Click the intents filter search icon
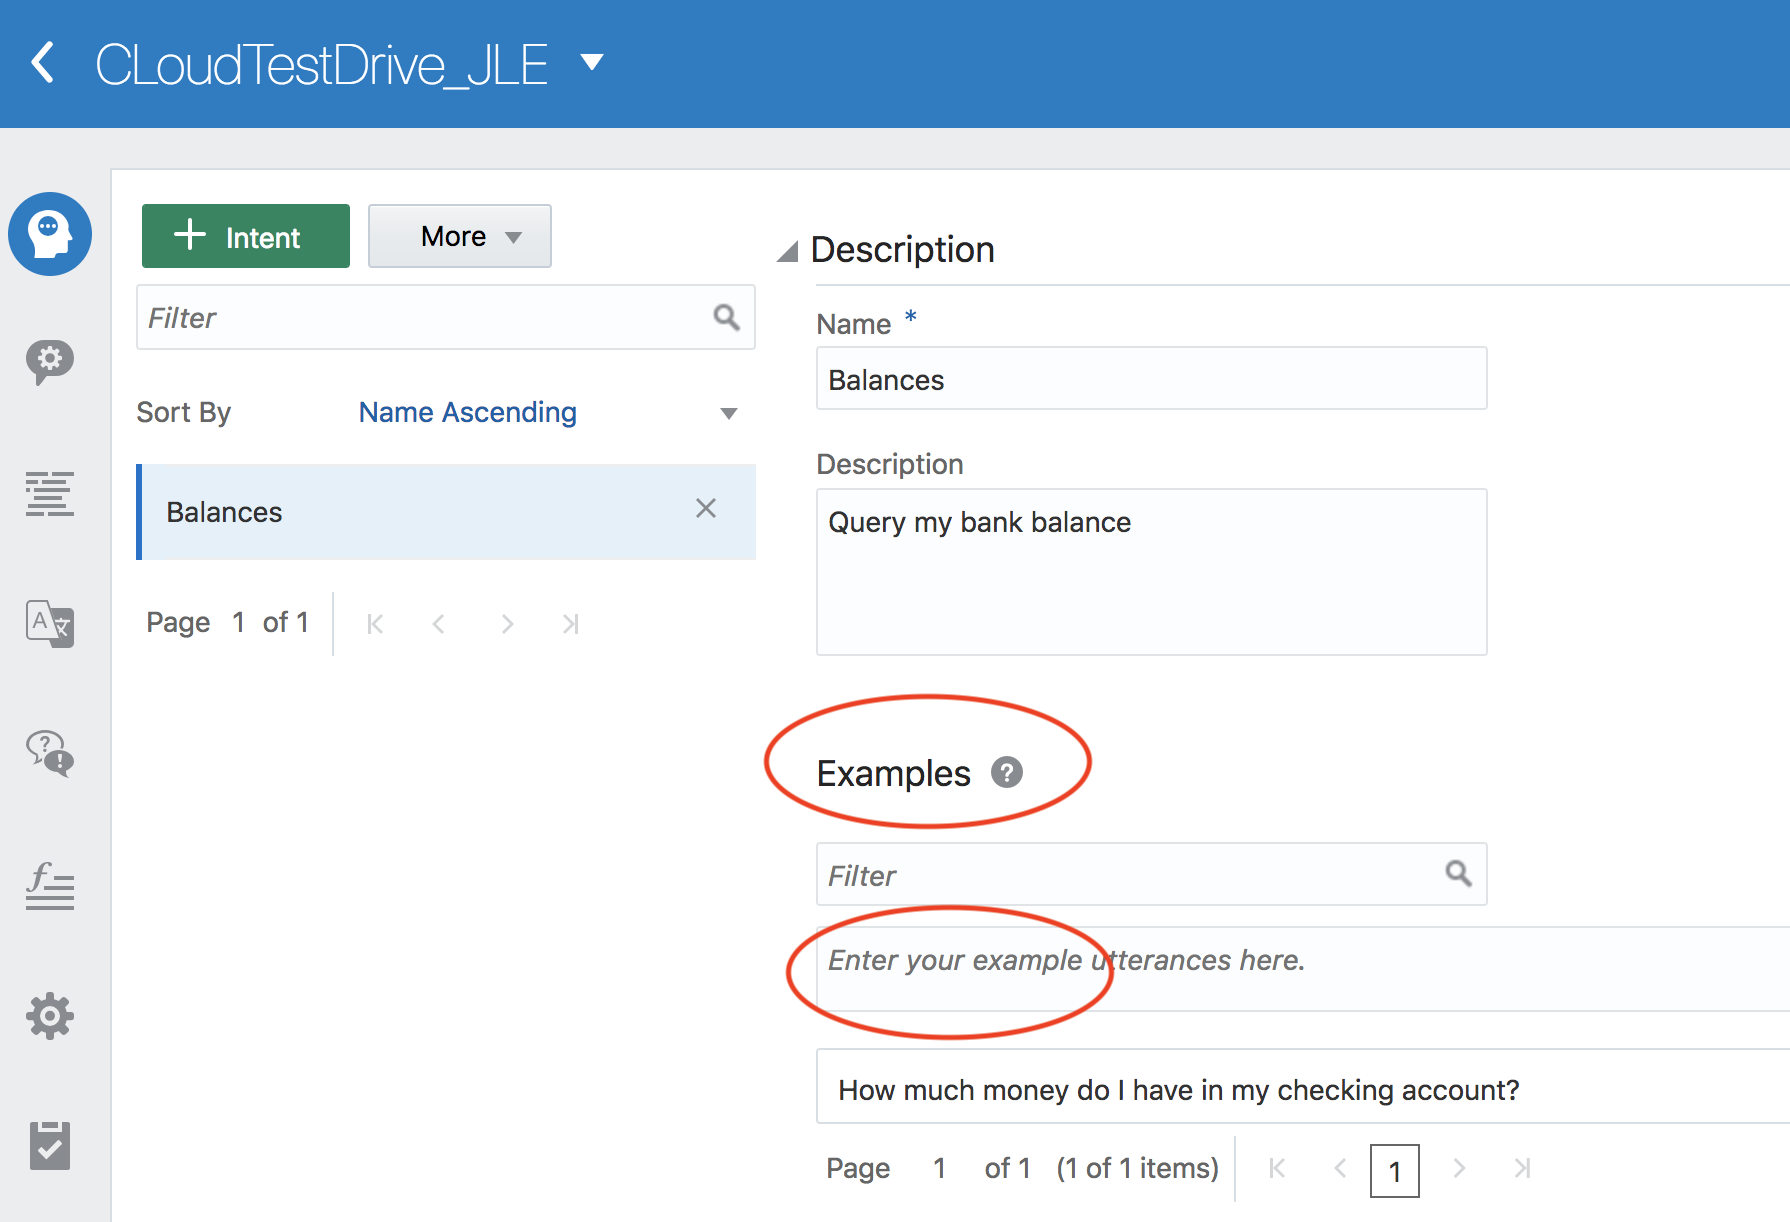The width and height of the screenshot is (1790, 1222). [x=727, y=317]
